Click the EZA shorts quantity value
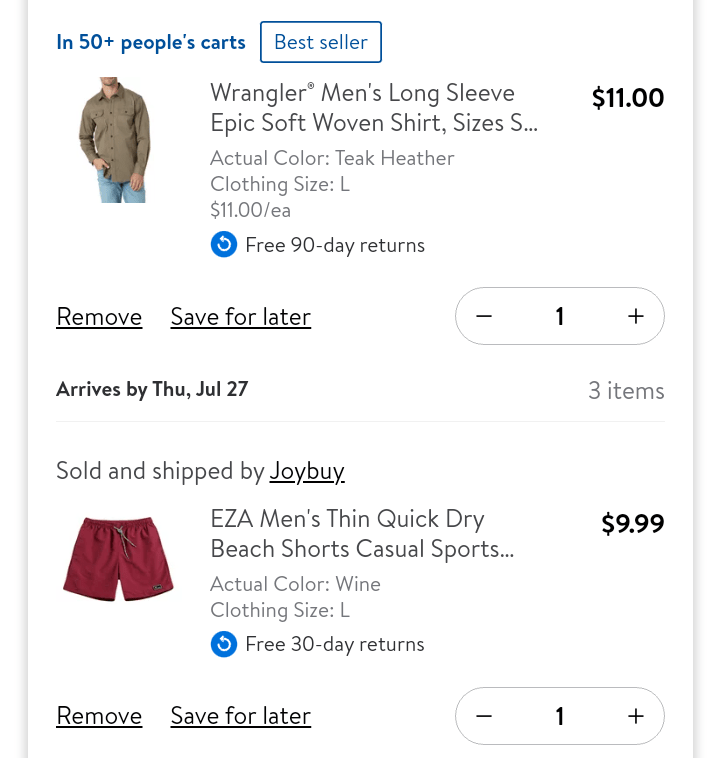Viewport: 720px width, 758px height. (560, 716)
